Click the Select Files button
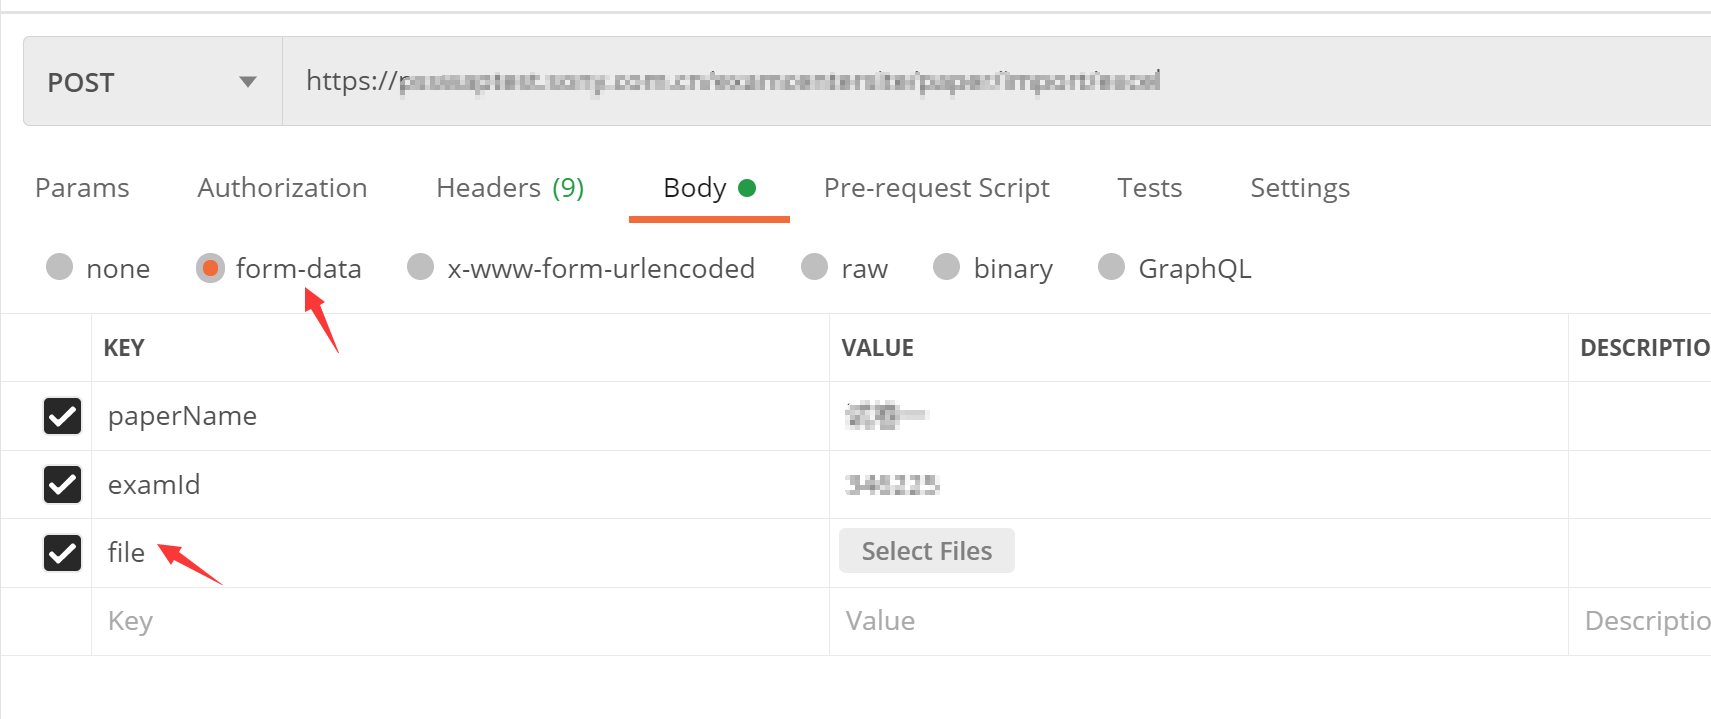The image size is (1711, 719). pyautogui.click(x=926, y=551)
